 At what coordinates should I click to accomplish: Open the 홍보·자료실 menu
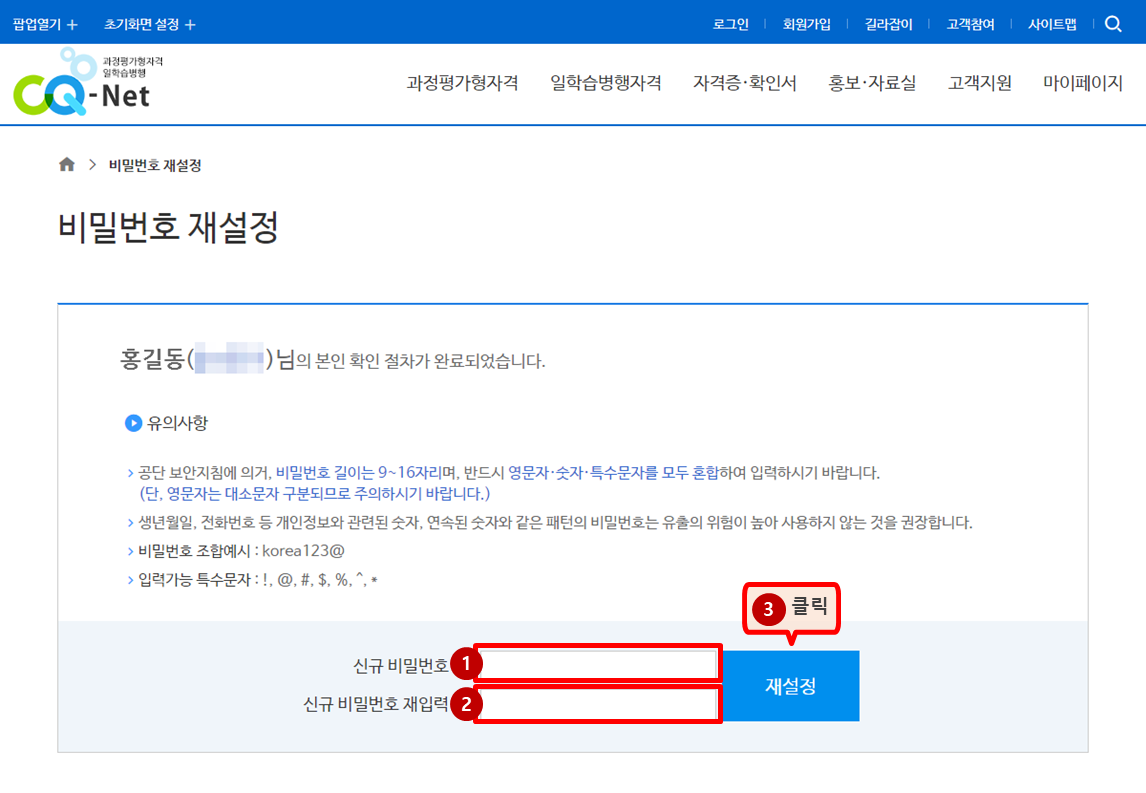click(x=872, y=83)
